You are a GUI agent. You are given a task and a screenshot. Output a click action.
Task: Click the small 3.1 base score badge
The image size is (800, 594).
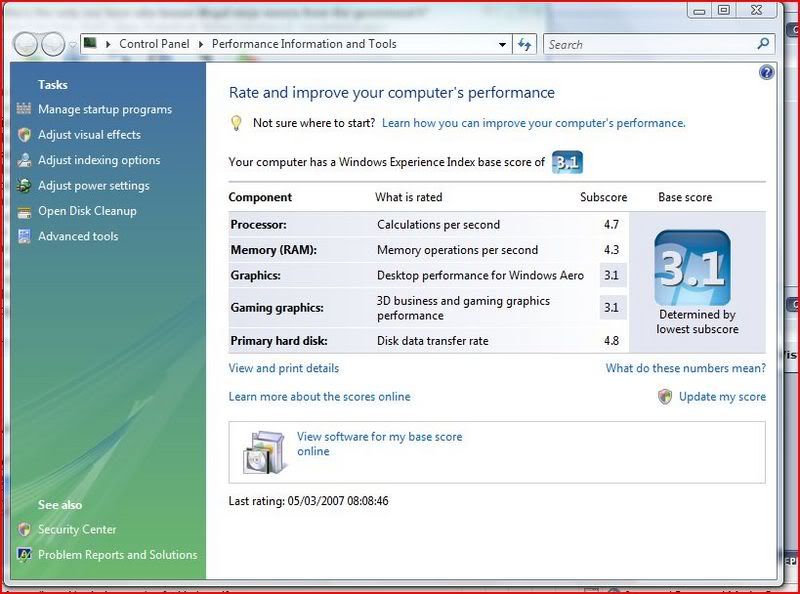click(x=567, y=162)
